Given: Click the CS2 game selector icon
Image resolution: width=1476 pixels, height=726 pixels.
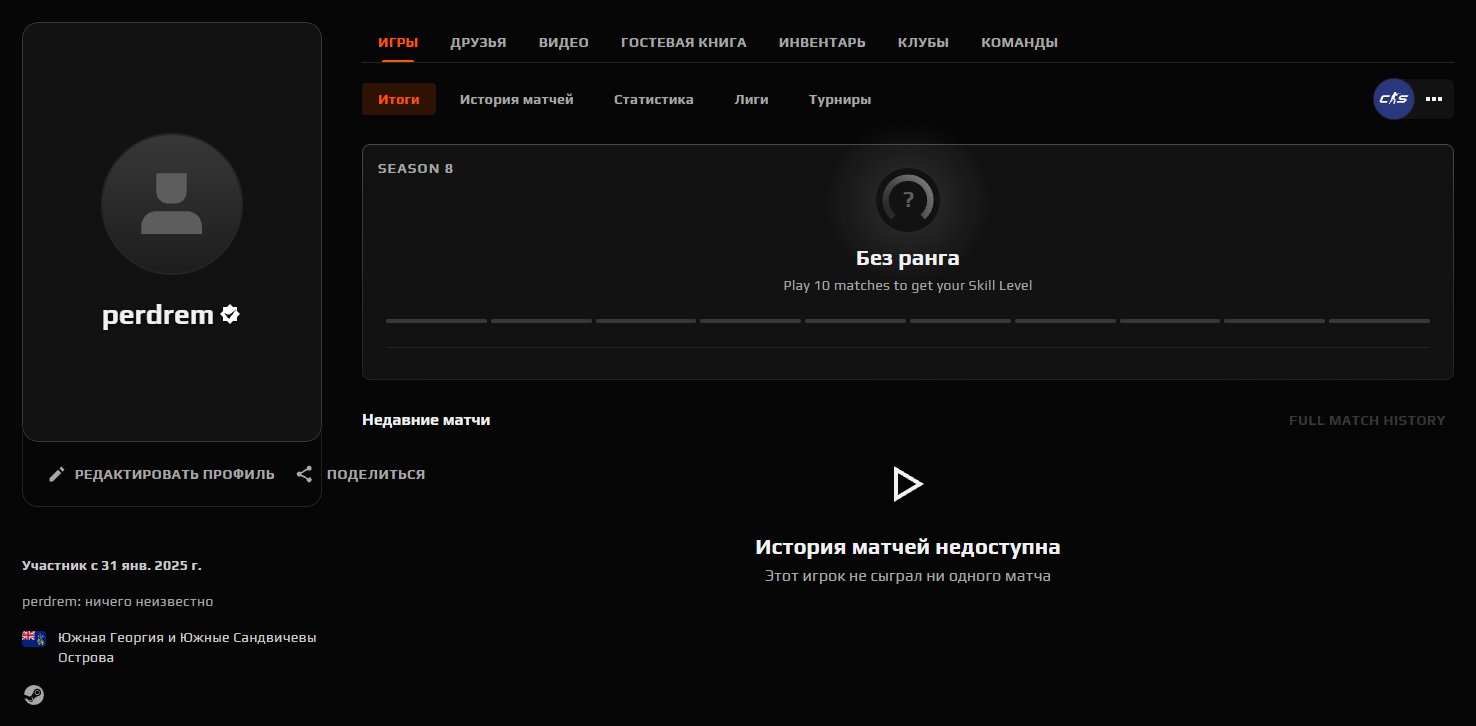Looking at the screenshot, I should (x=1393, y=99).
